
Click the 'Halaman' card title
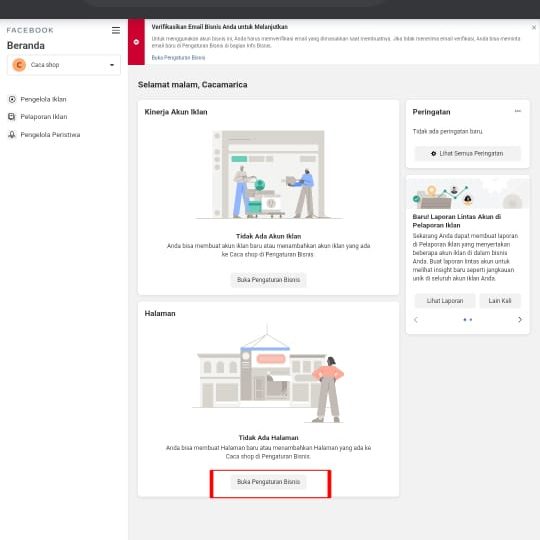click(160, 313)
